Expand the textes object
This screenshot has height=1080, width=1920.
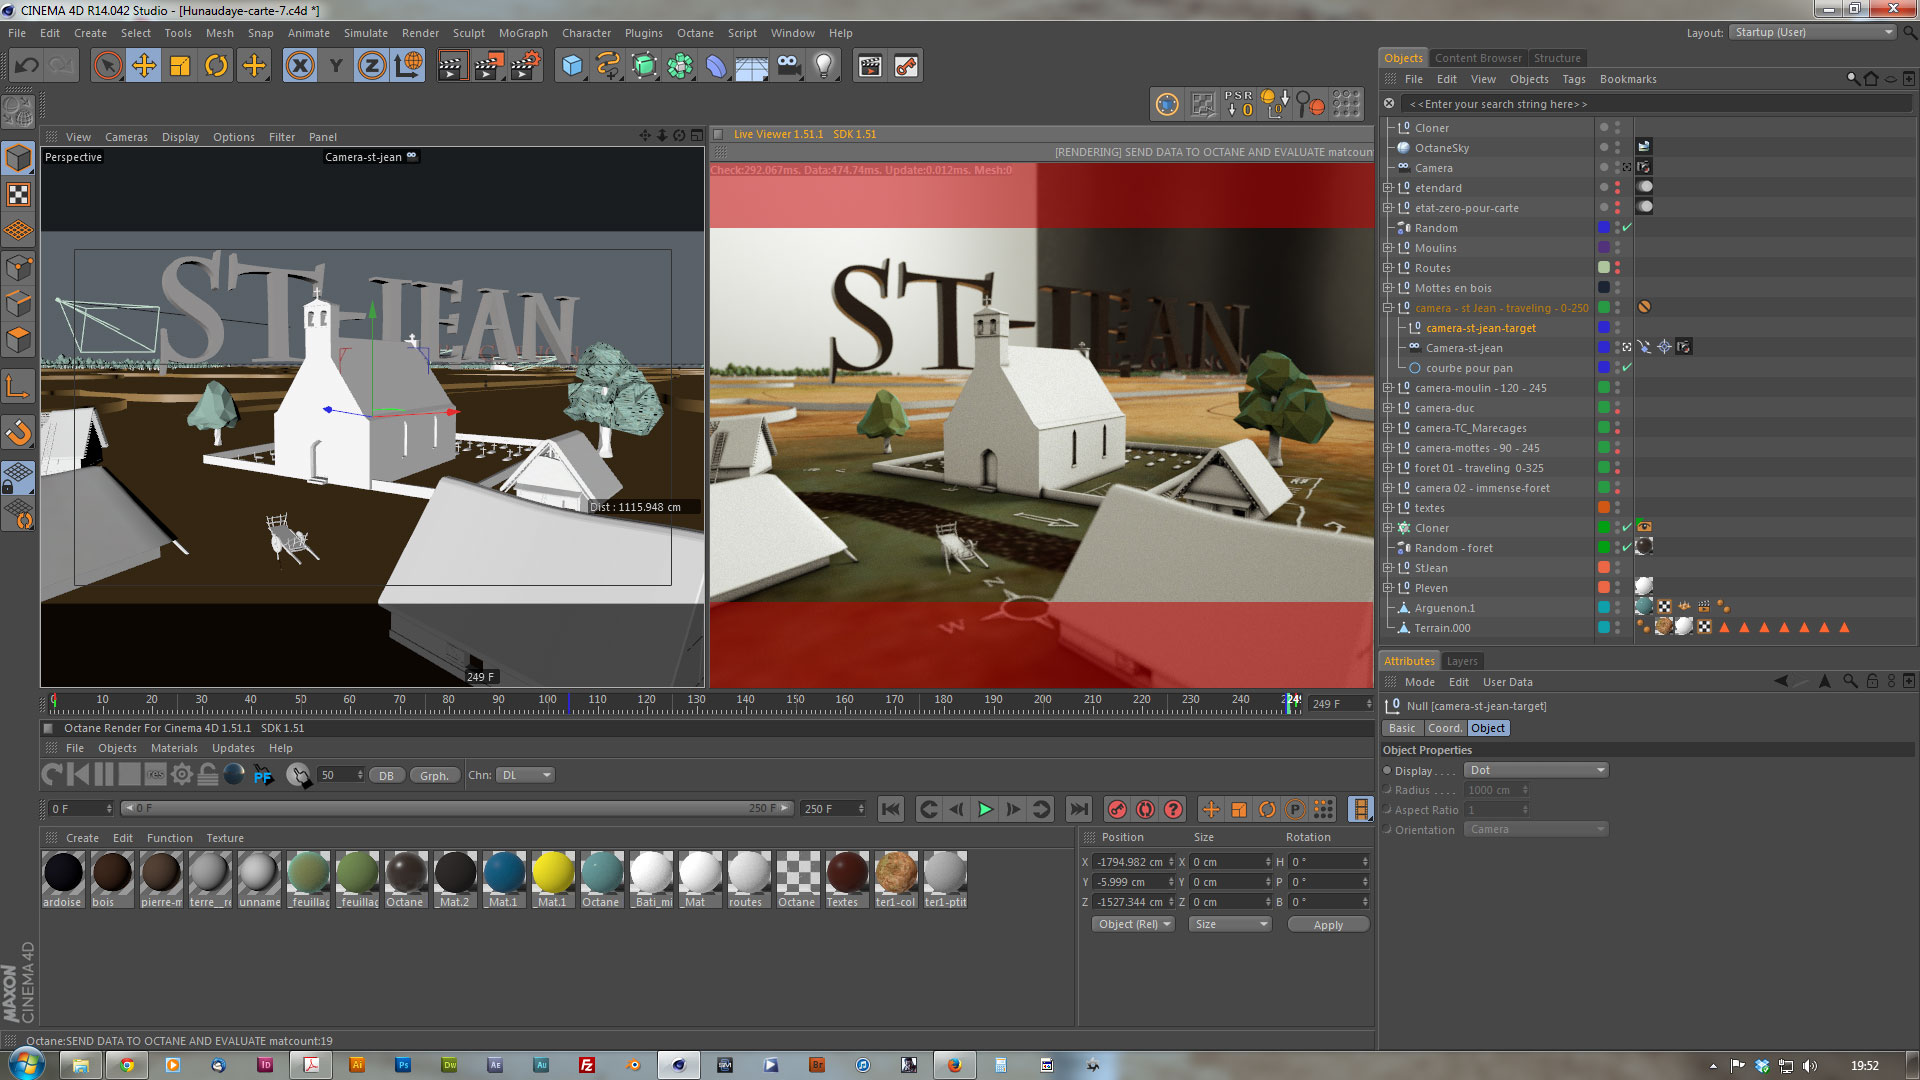[1388, 508]
